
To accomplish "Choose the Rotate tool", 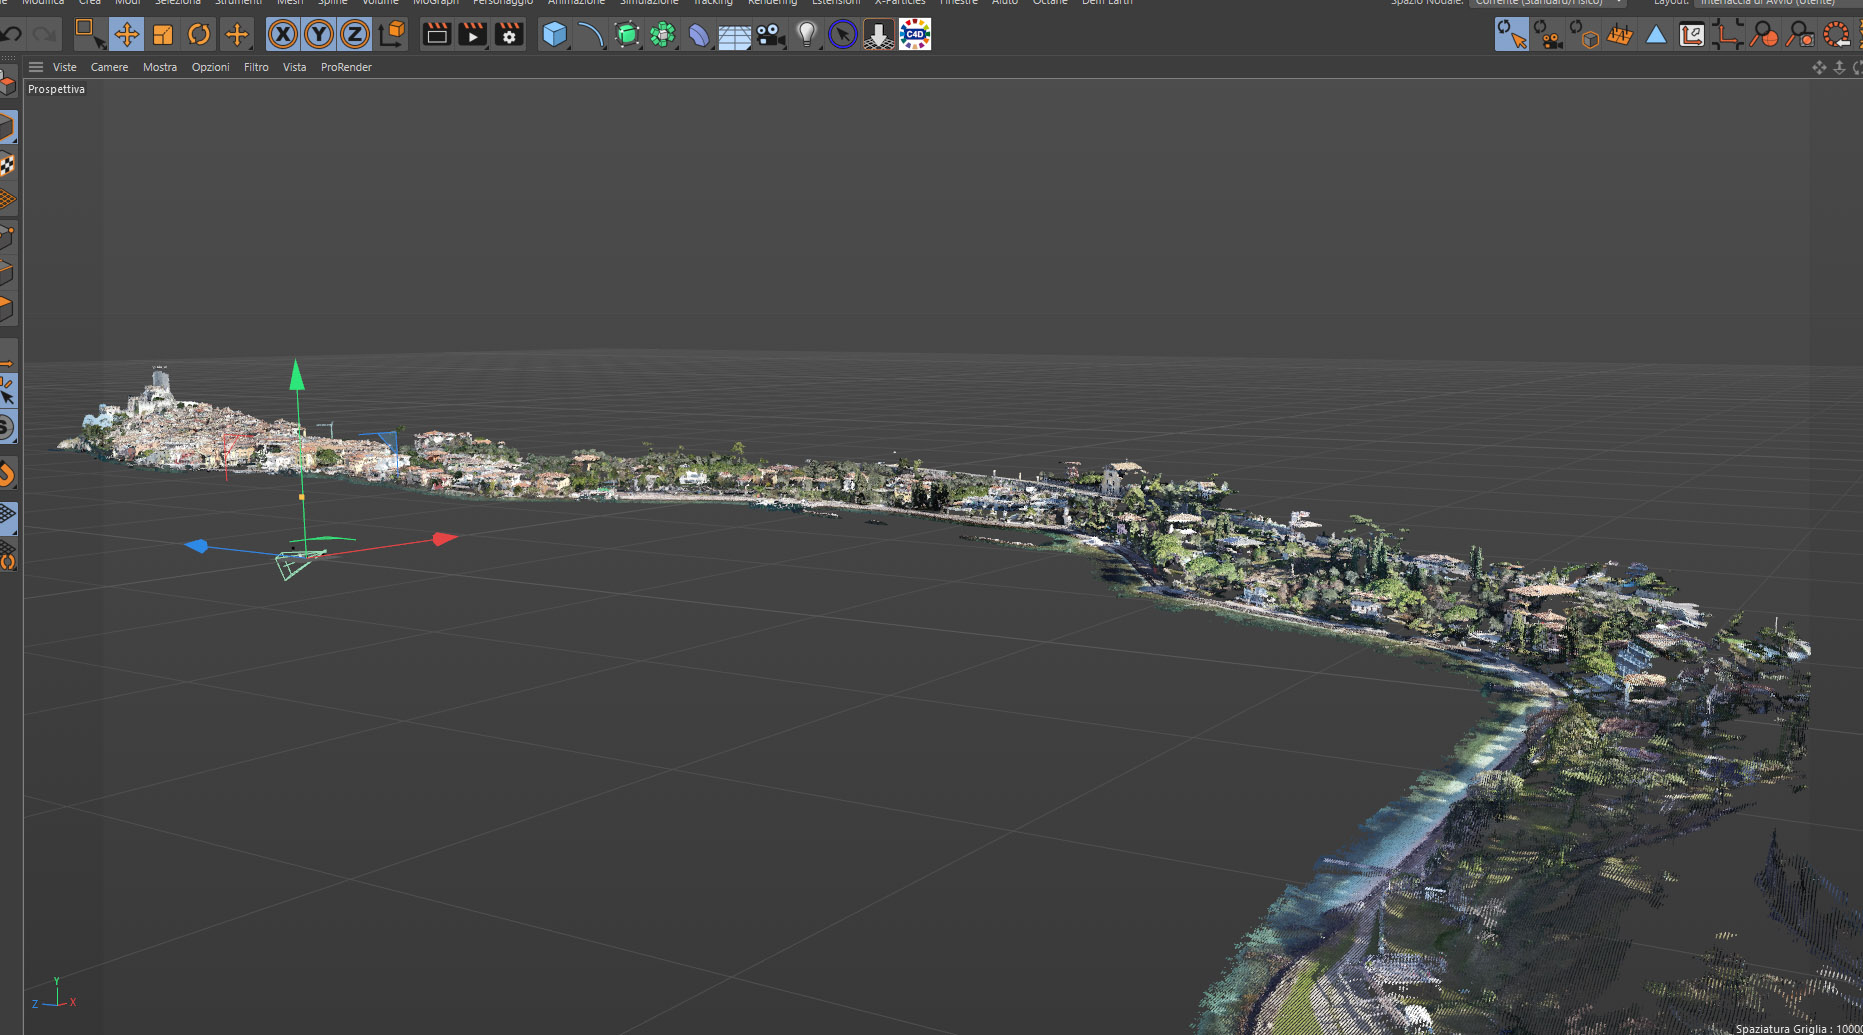I will click(x=199, y=35).
